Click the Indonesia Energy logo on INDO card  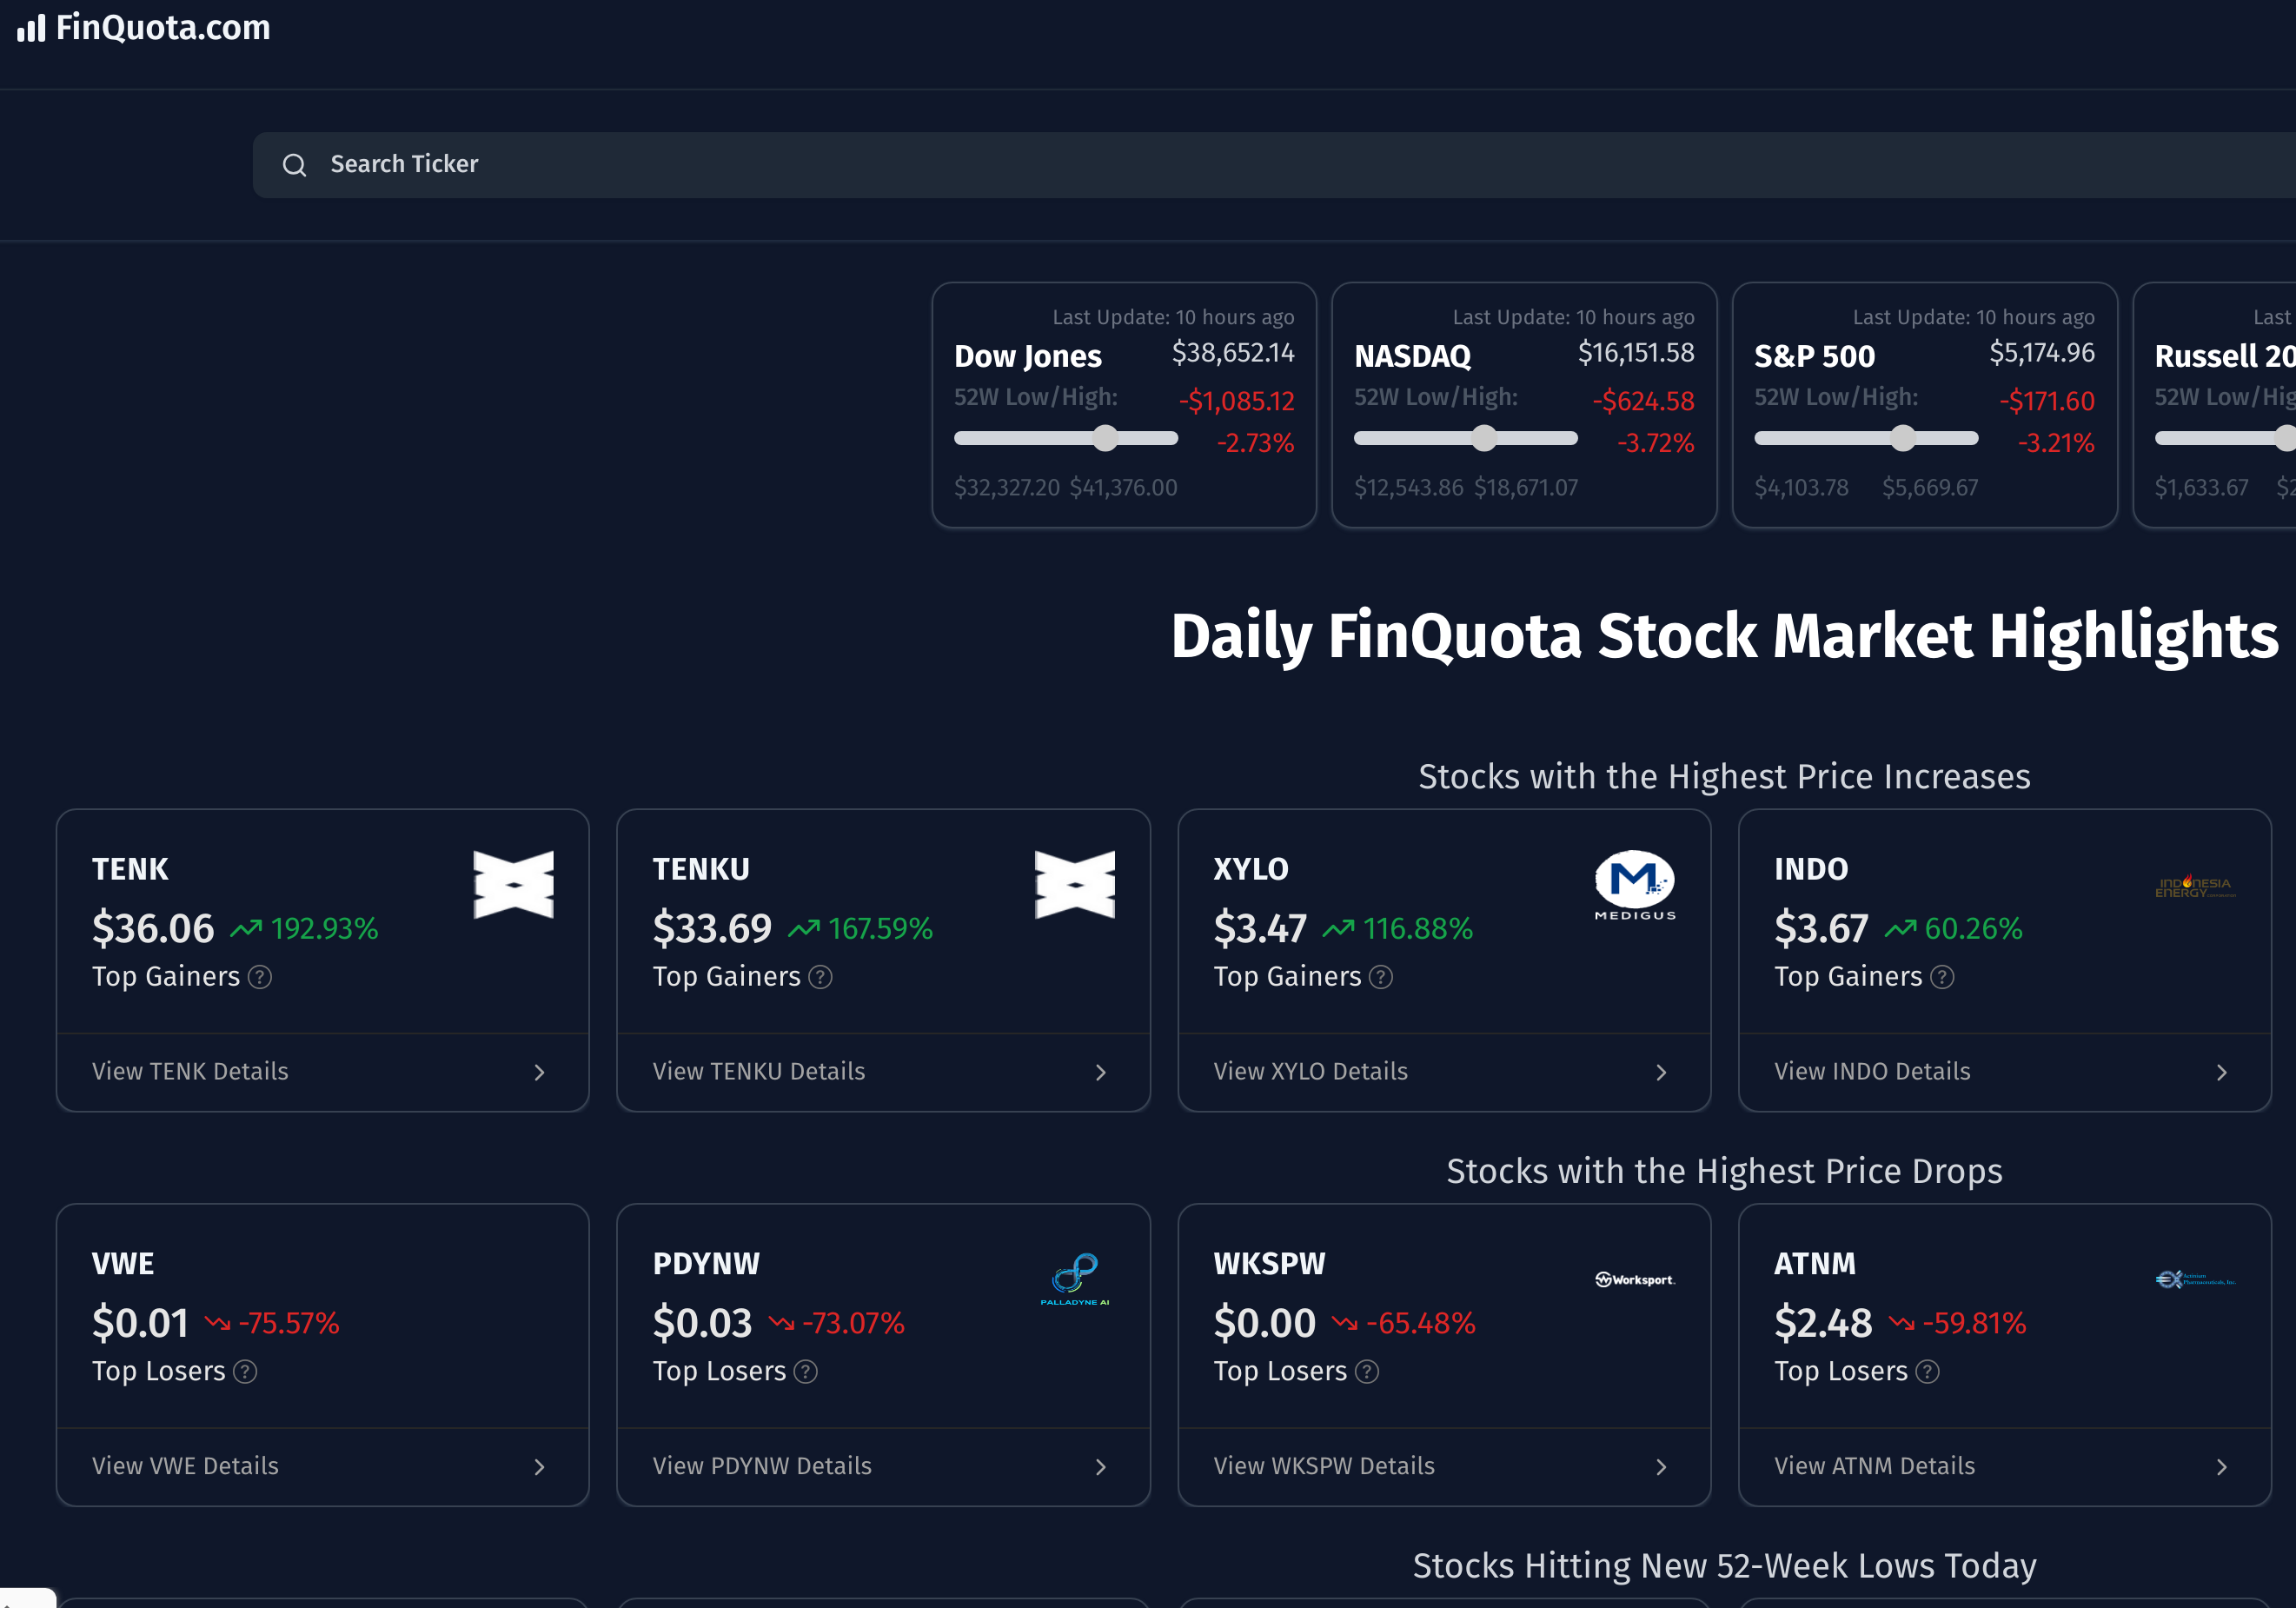point(2194,887)
